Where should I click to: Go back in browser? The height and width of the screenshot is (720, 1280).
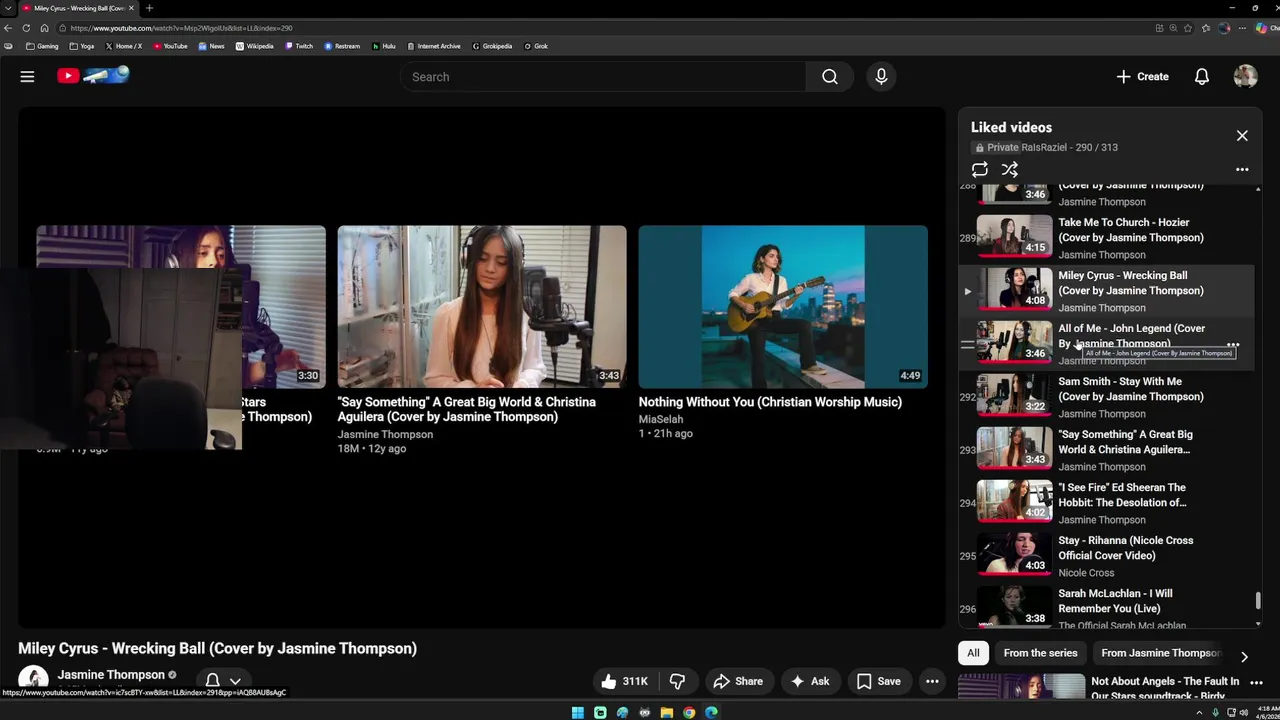[8, 28]
